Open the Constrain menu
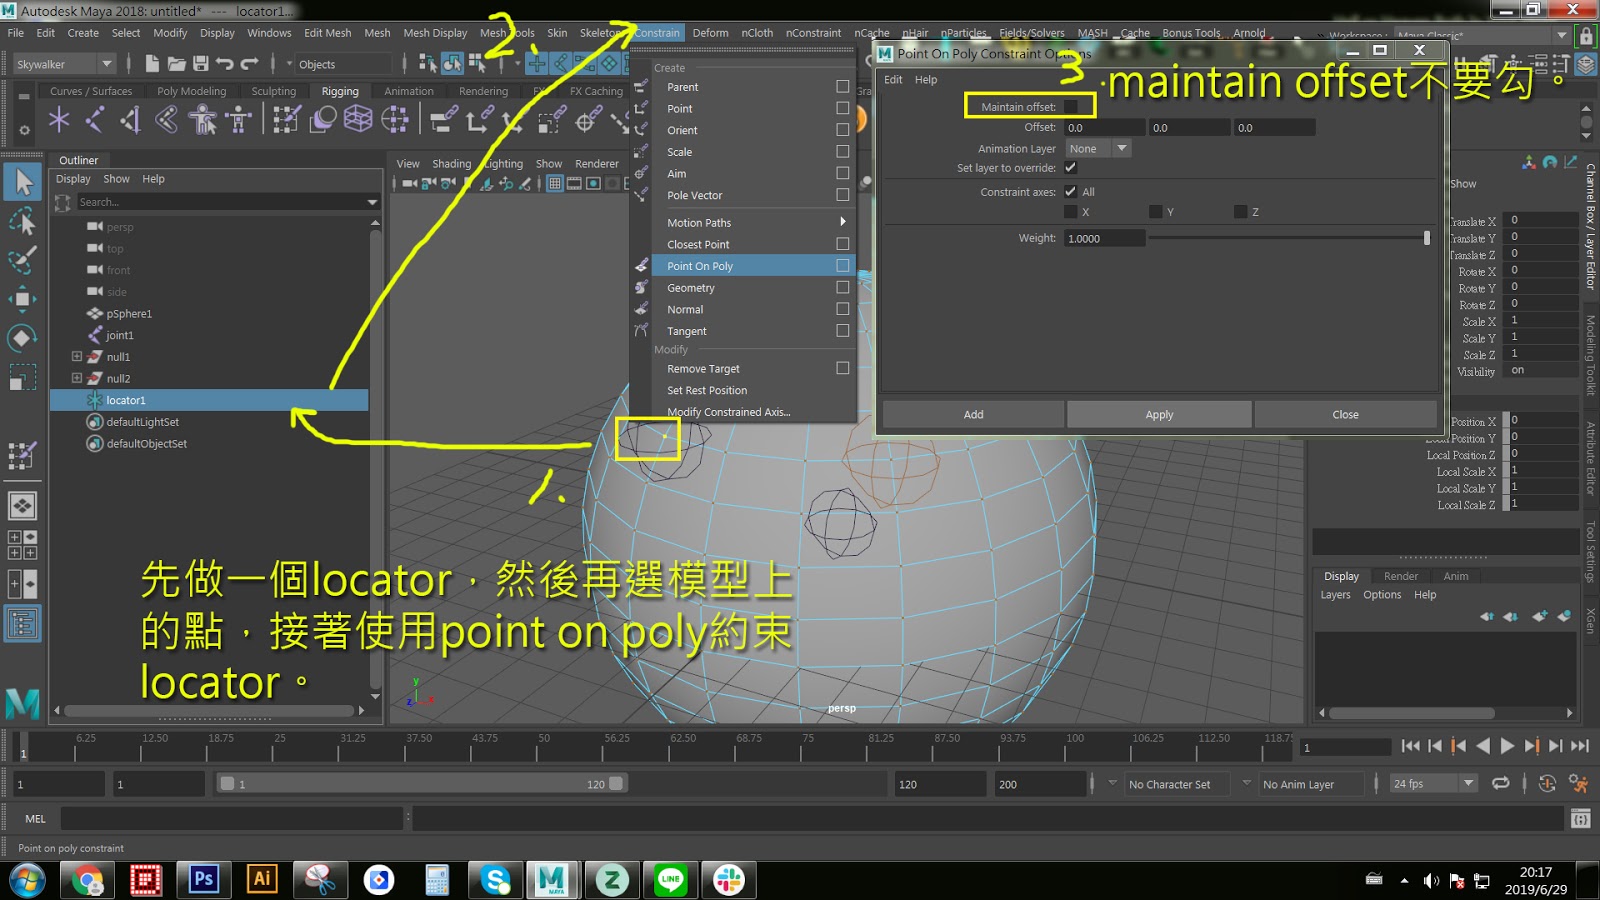The image size is (1600, 900). pyautogui.click(x=656, y=32)
